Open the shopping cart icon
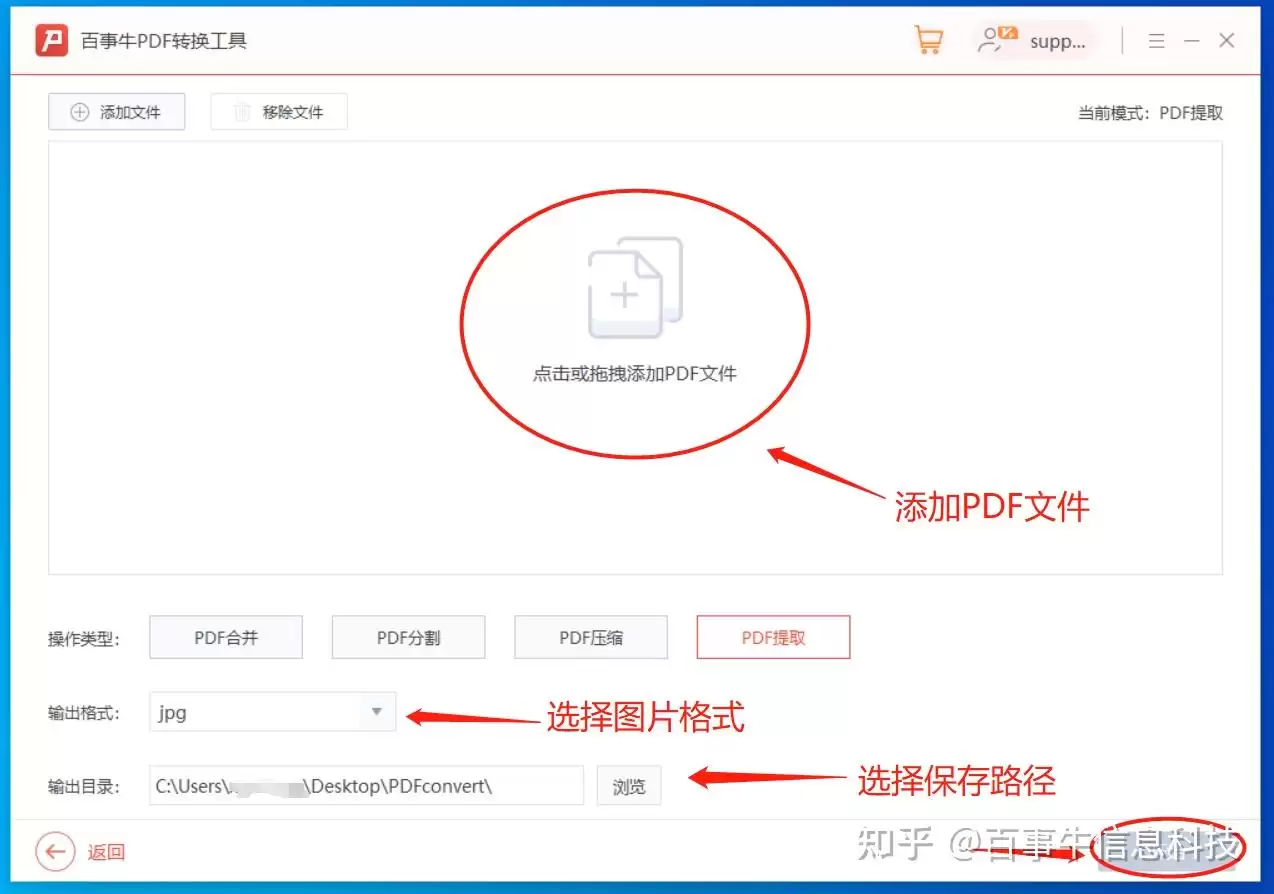 (x=927, y=40)
